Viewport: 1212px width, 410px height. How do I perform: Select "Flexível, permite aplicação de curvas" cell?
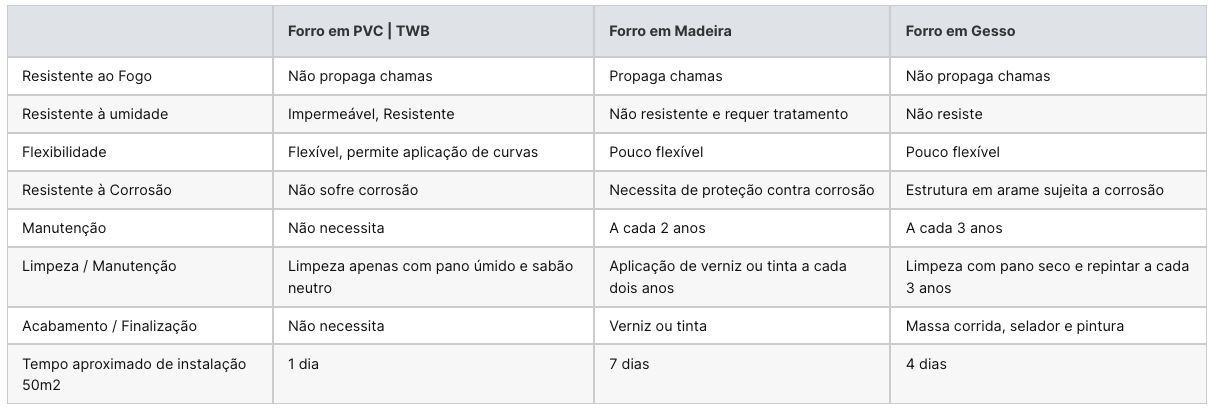point(412,152)
